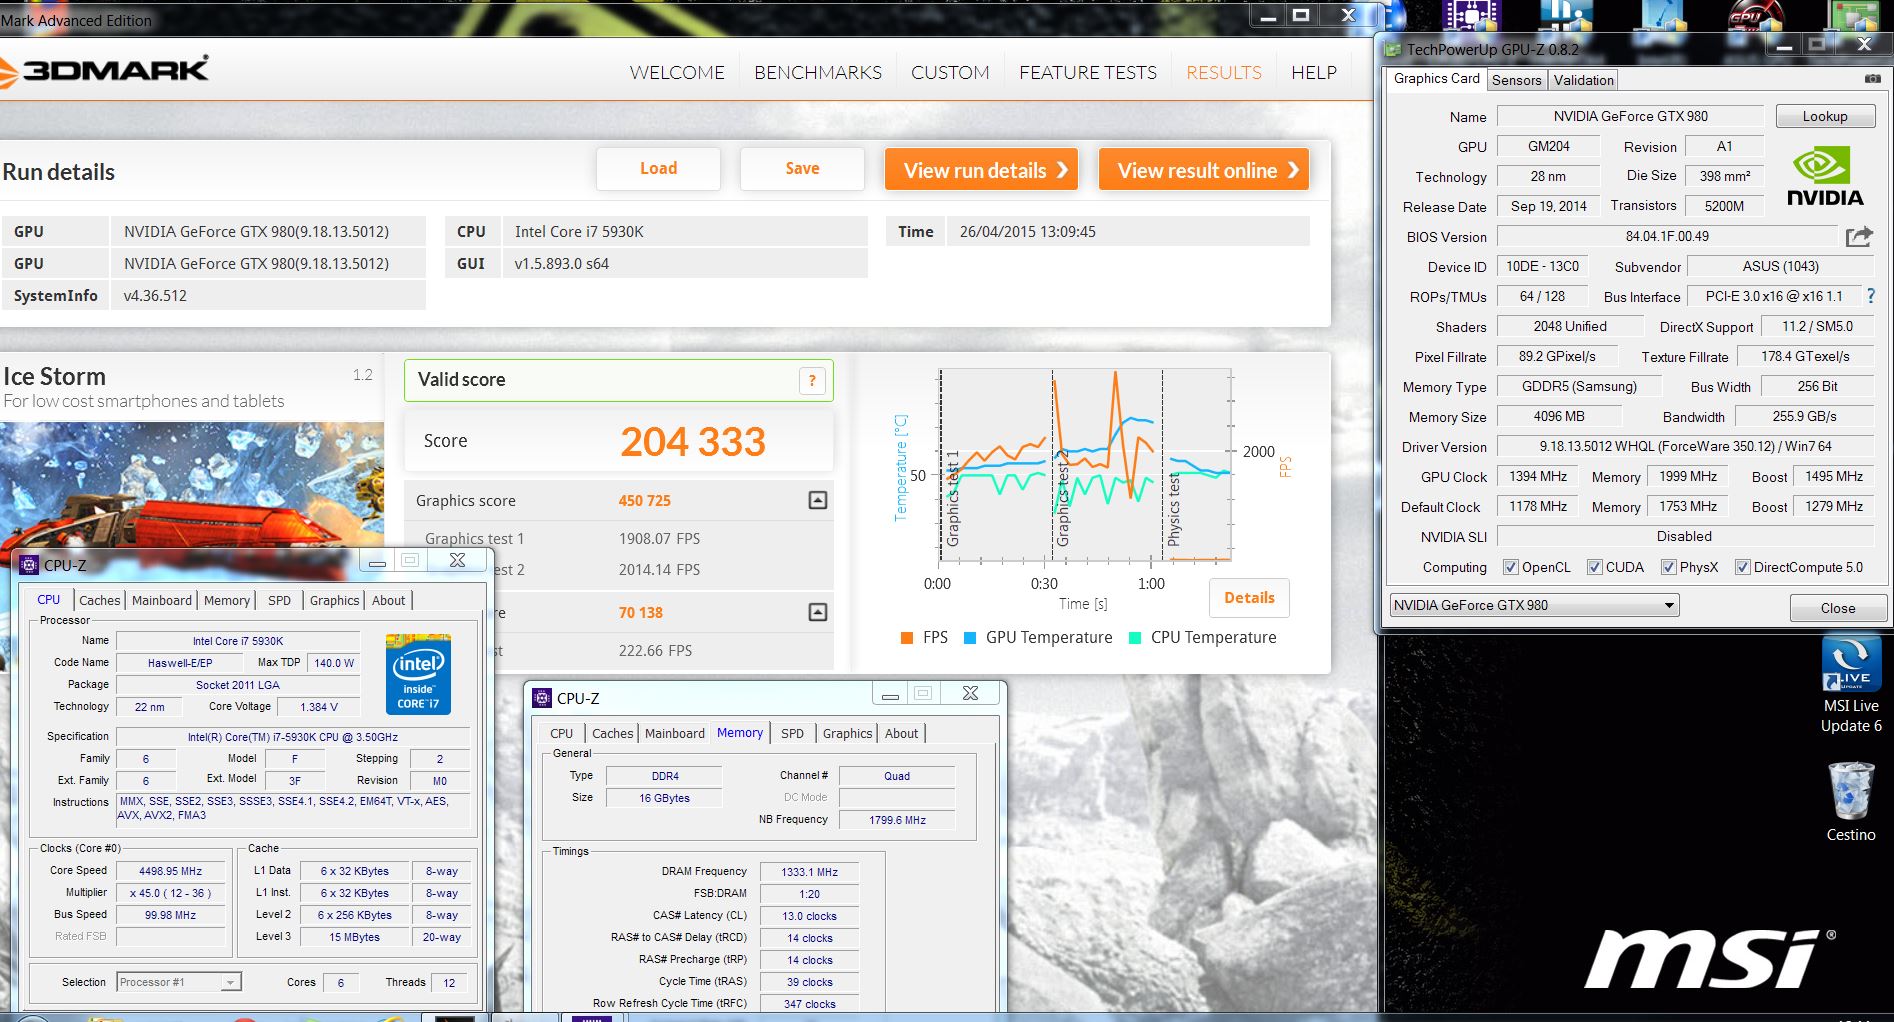Click View run details
1894x1022 pixels.
pyautogui.click(x=983, y=170)
